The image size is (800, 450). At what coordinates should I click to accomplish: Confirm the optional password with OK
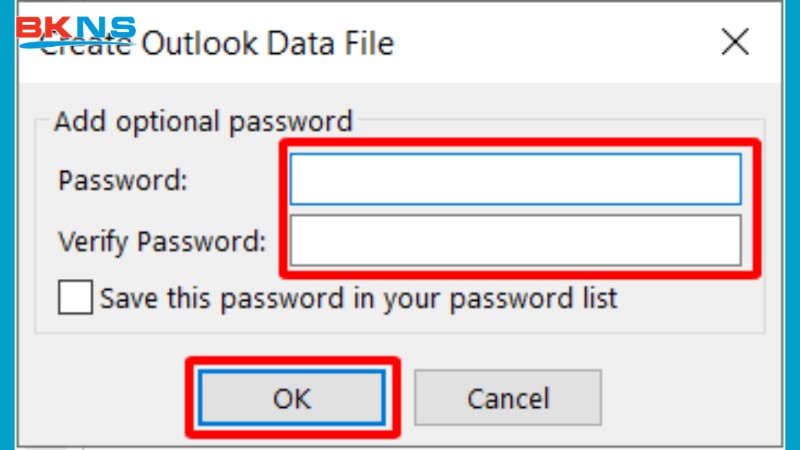(x=292, y=398)
